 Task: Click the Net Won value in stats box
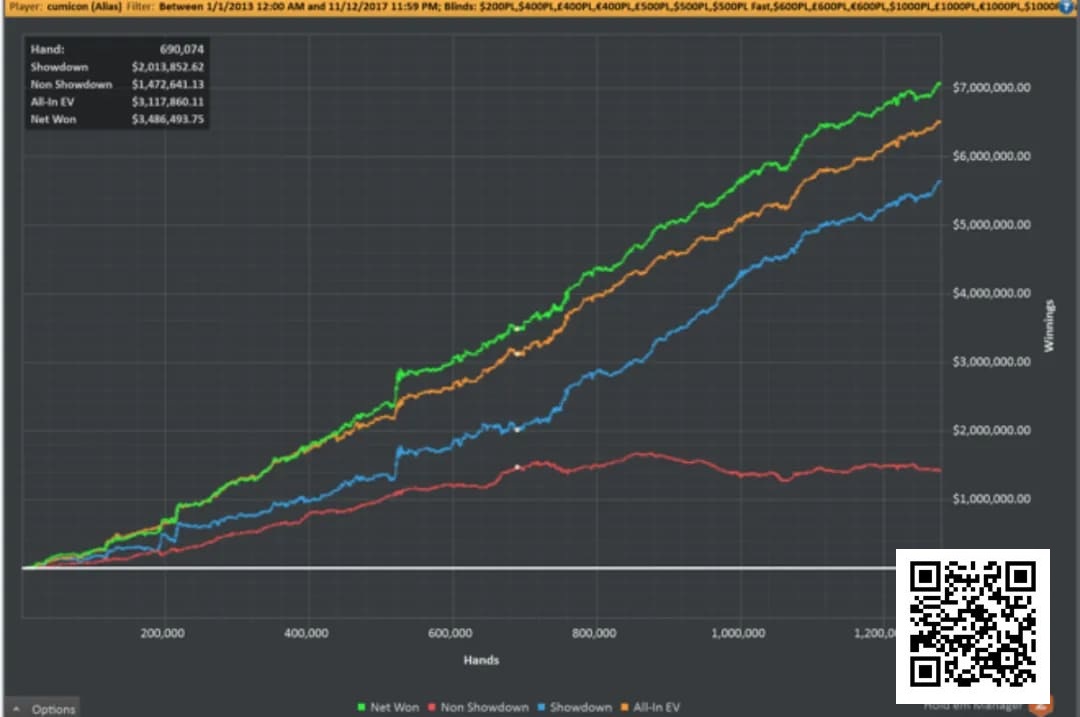(x=168, y=119)
